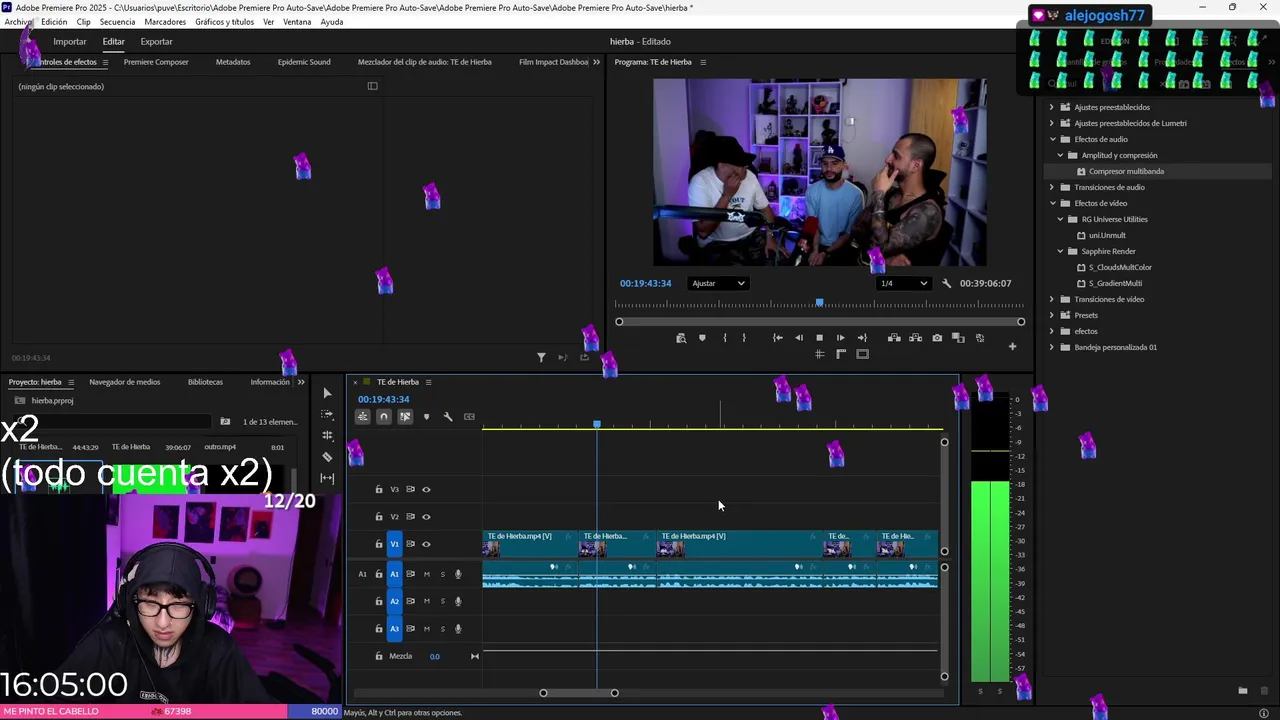Add a marker in the timeline header

(x=427, y=417)
